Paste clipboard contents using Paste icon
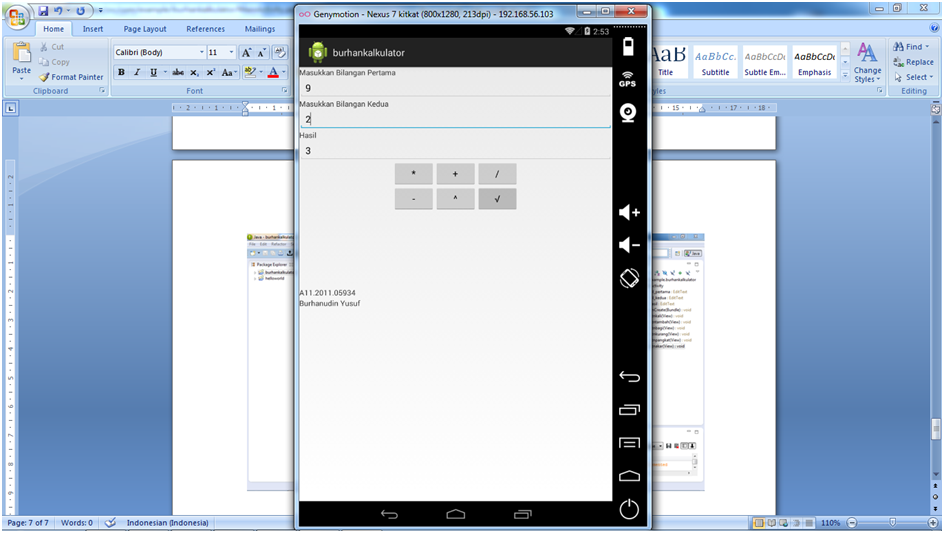This screenshot has width=944, height=533. pos(22,53)
